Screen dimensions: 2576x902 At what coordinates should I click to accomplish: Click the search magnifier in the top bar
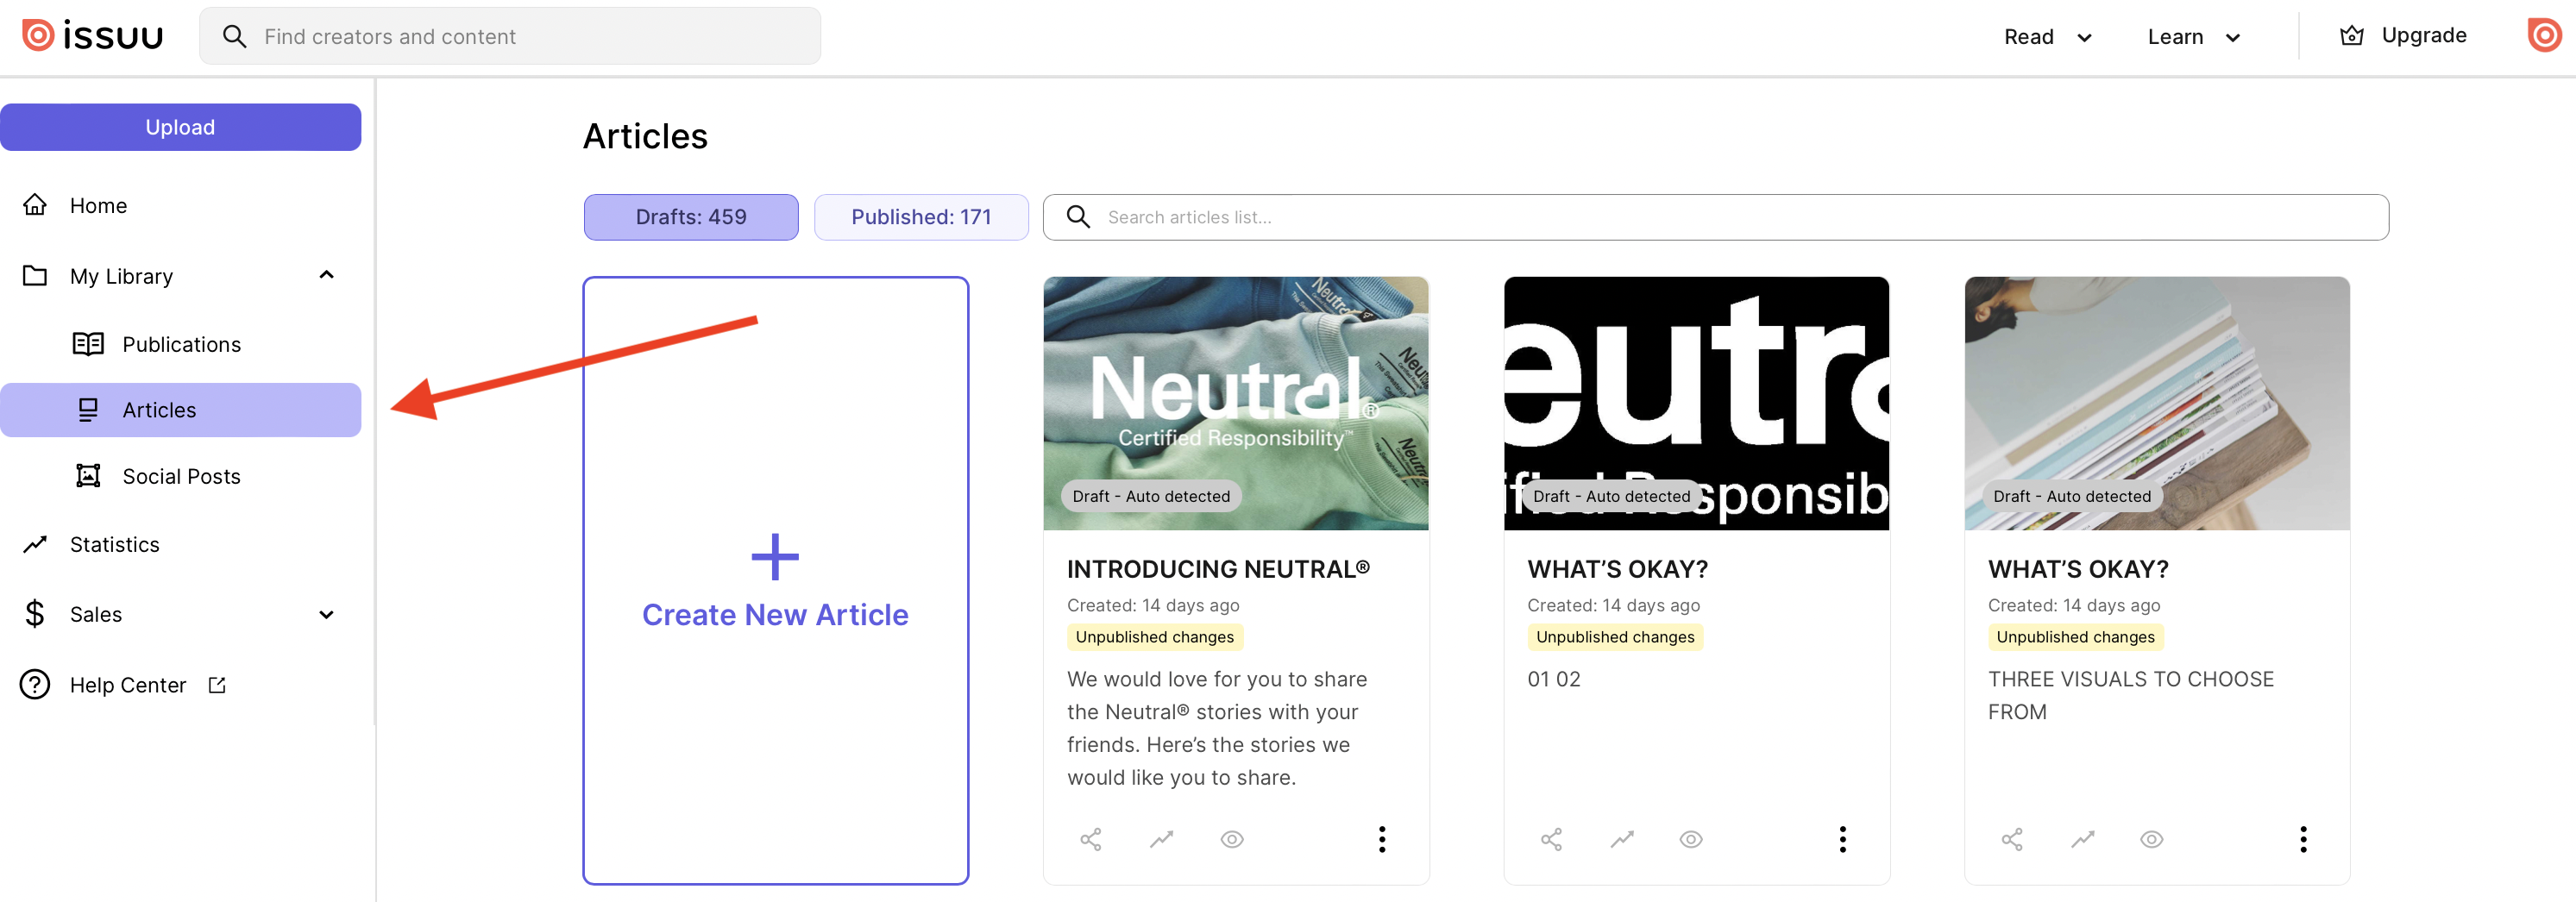[x=235, y=37]
